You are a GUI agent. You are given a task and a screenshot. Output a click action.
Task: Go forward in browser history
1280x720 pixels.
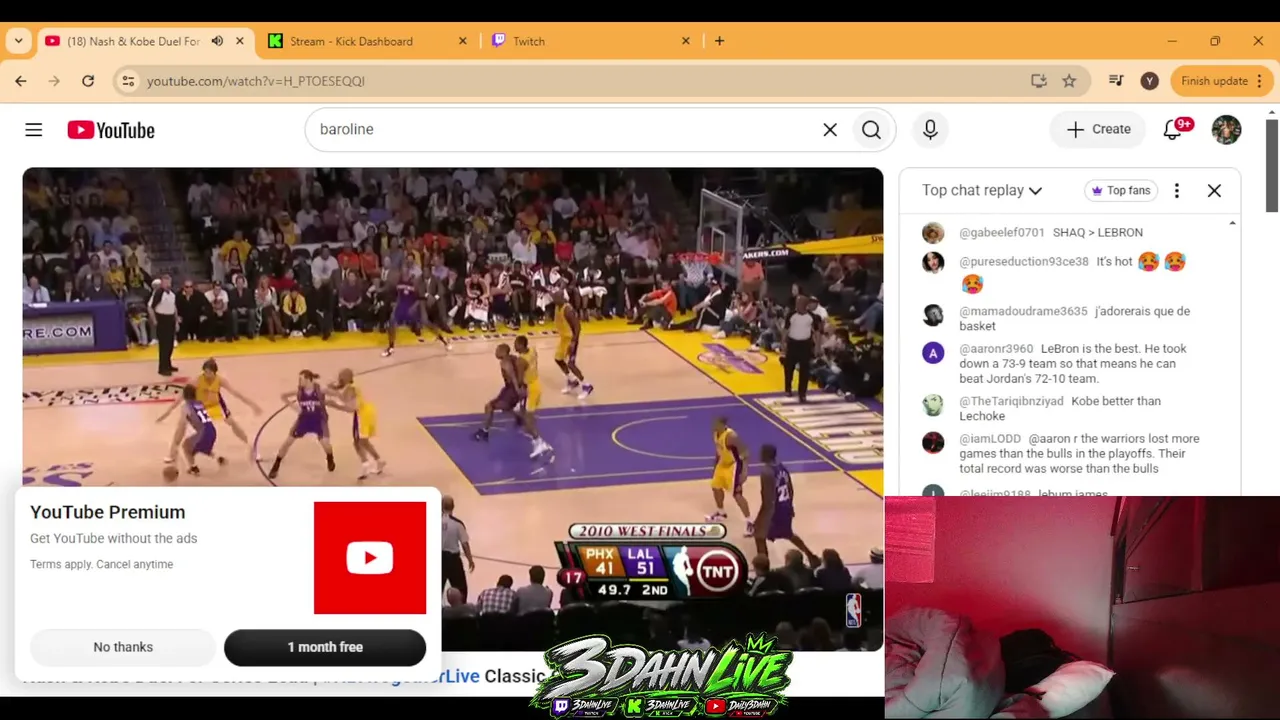click(54, 81)
